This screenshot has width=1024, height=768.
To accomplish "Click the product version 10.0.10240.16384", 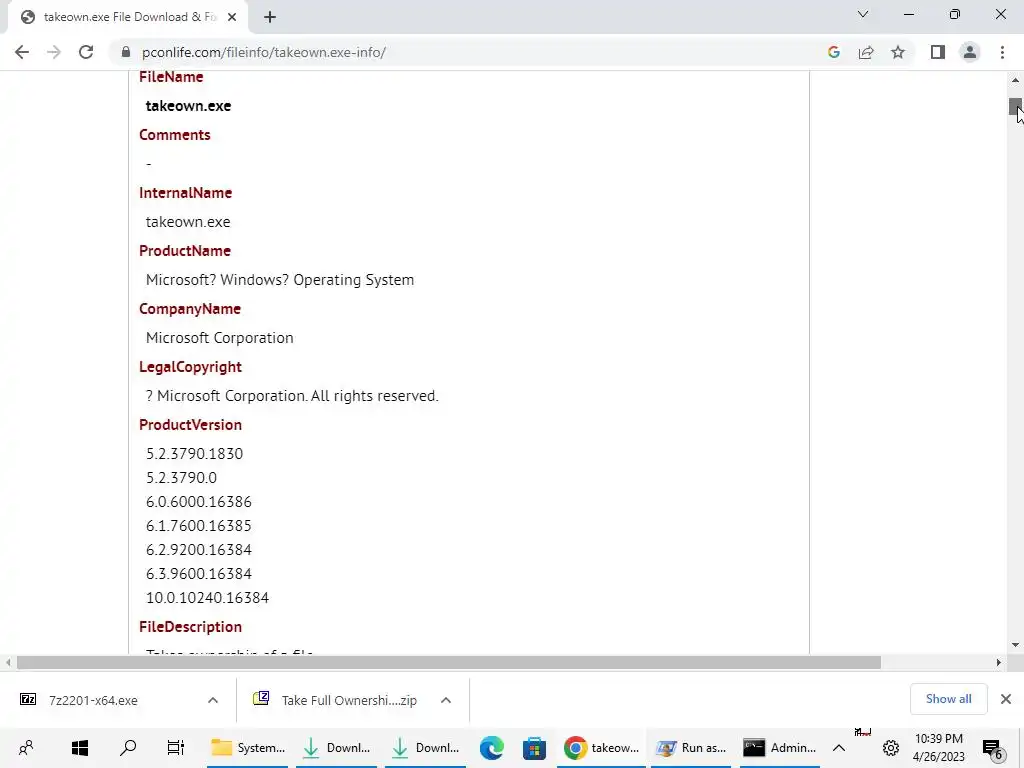I will pos(208,598).
